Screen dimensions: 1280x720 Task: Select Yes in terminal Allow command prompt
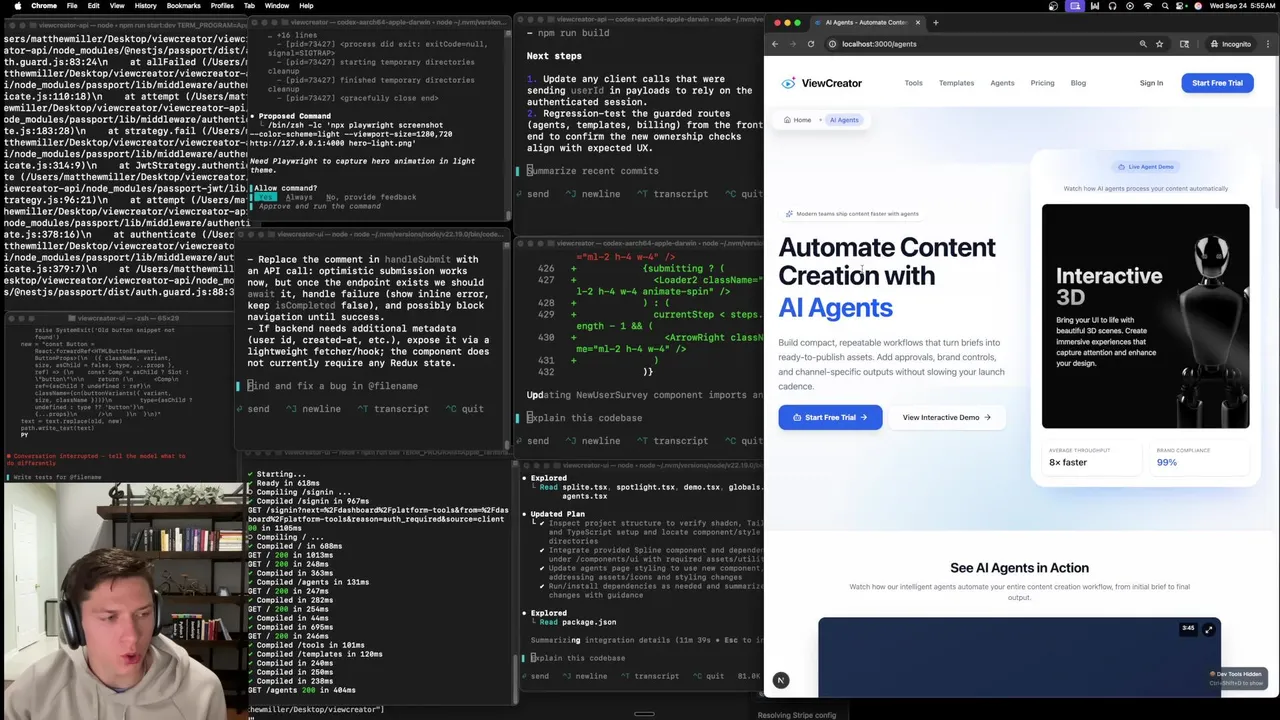(x=264, y=197)
